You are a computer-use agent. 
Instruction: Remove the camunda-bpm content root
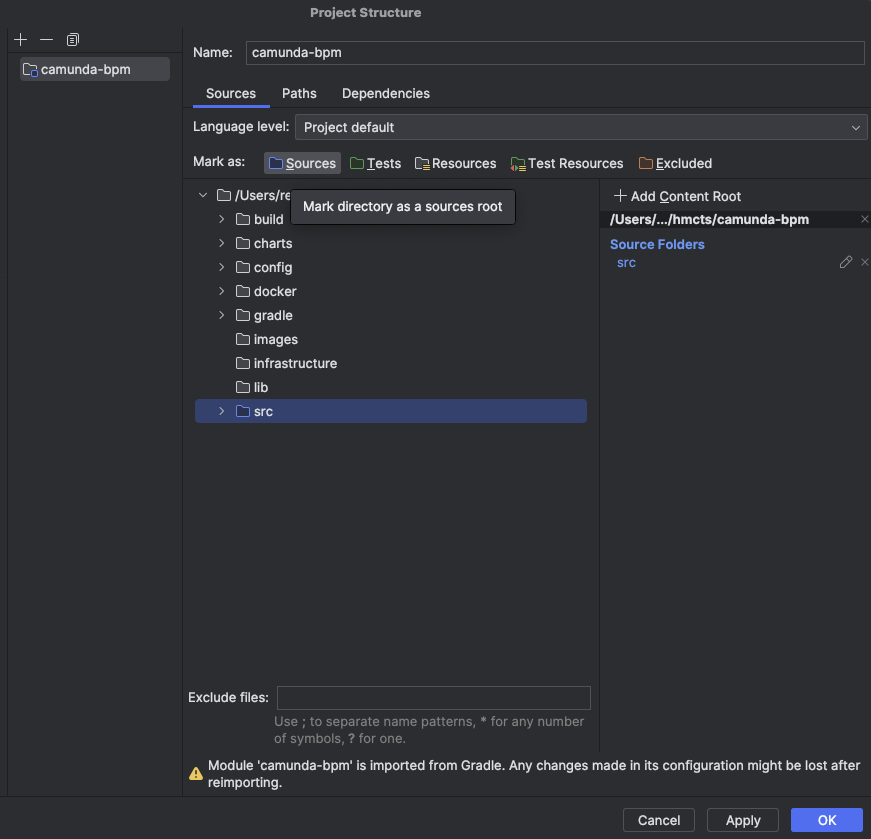(x=864, y=219)
